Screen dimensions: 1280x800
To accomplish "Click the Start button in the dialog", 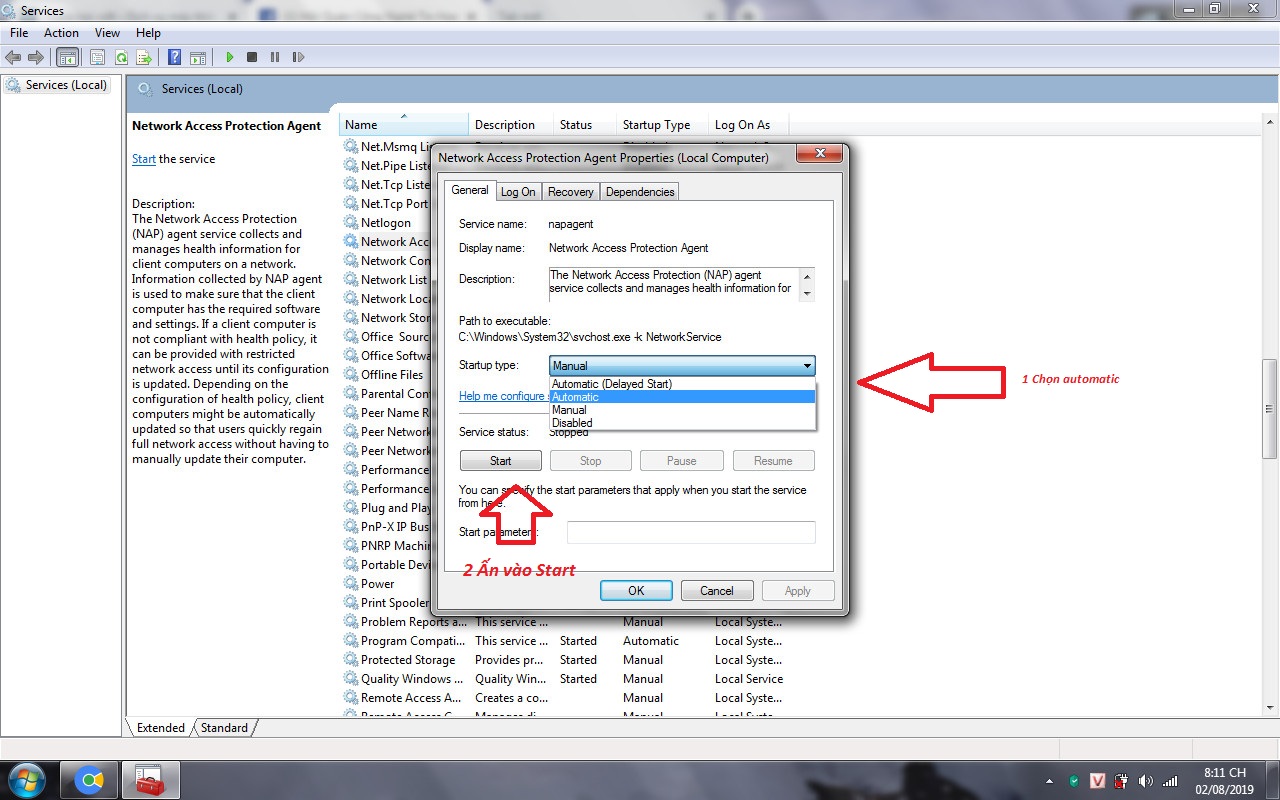I will coord(501,461).
